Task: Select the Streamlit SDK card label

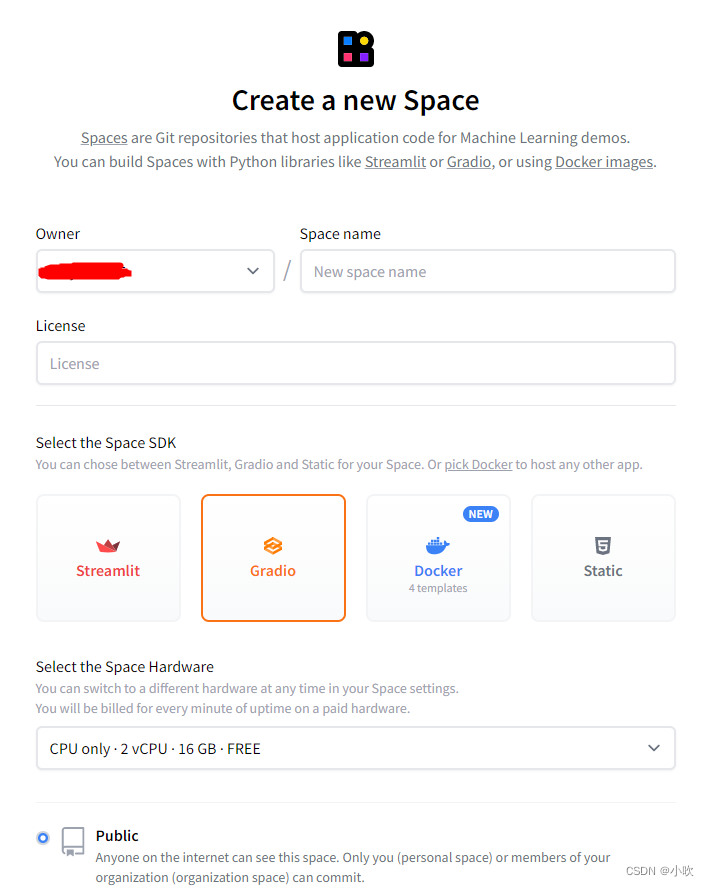Action: (108, 571)
